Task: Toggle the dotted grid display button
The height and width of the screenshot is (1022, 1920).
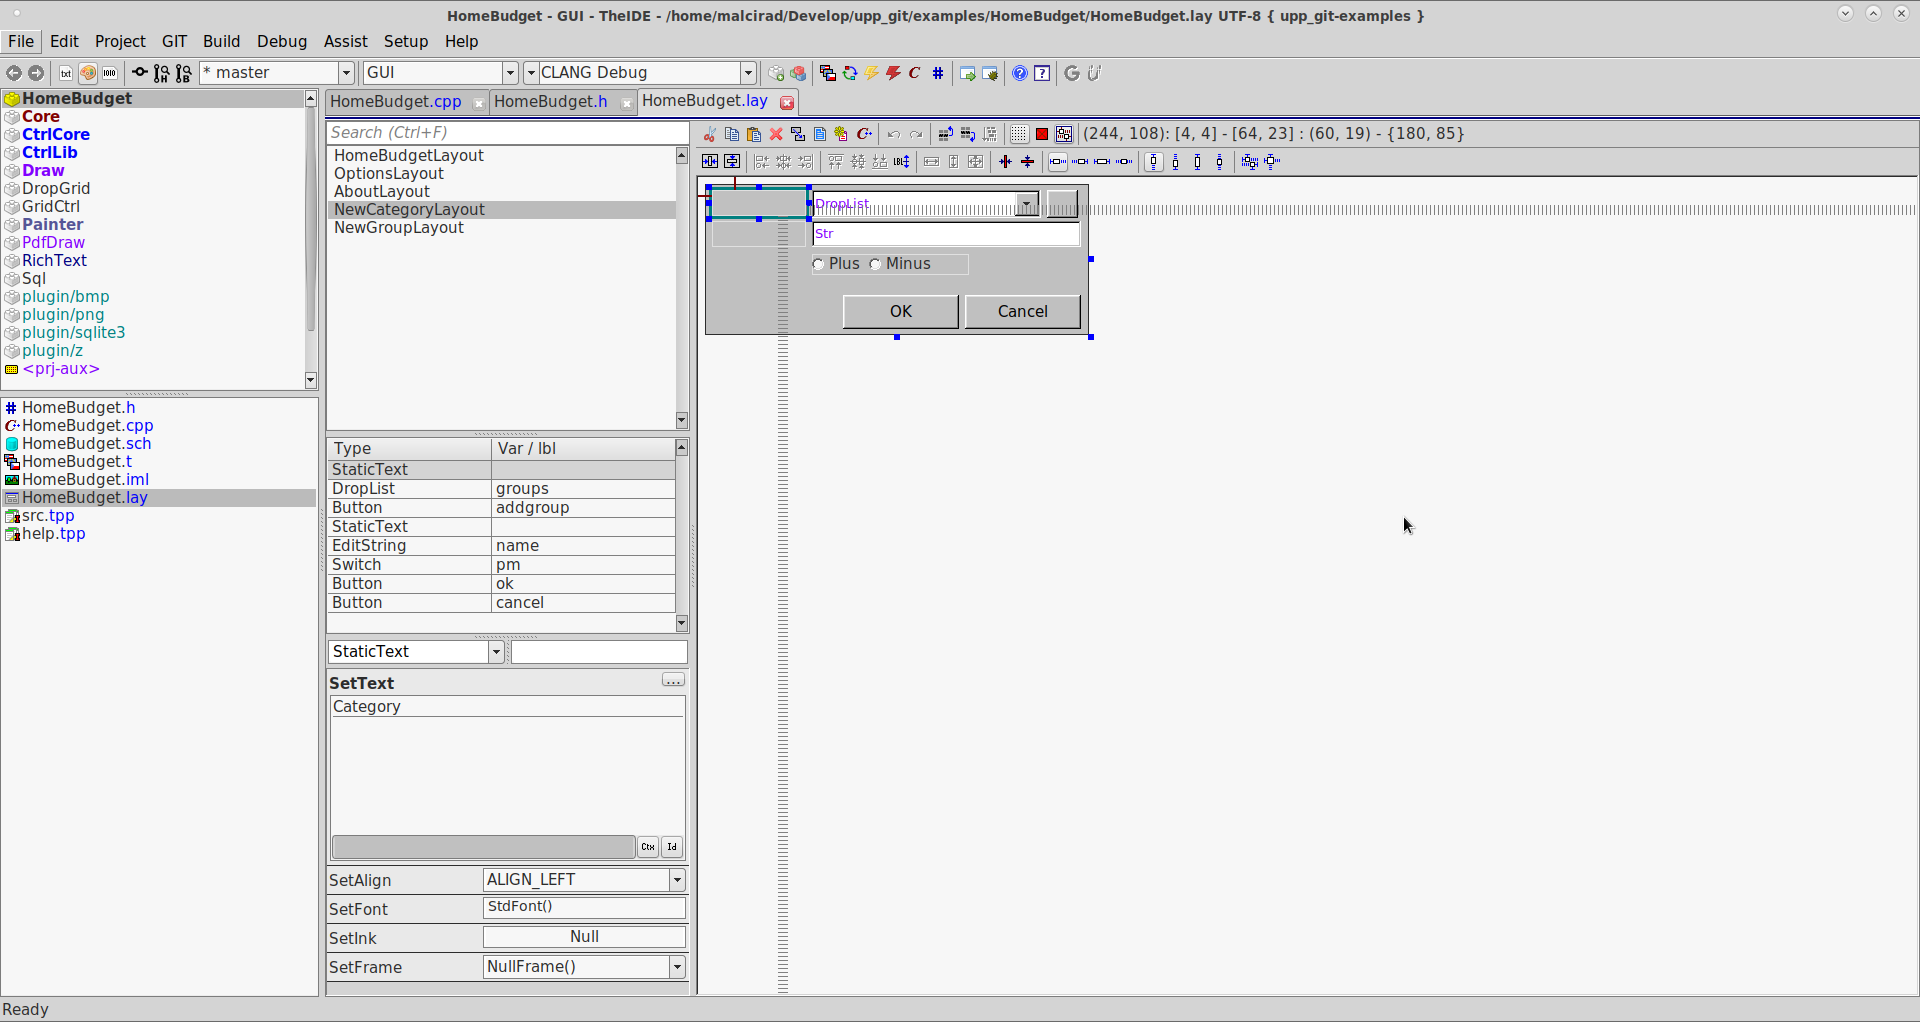Action: (x=1019, y=134)
